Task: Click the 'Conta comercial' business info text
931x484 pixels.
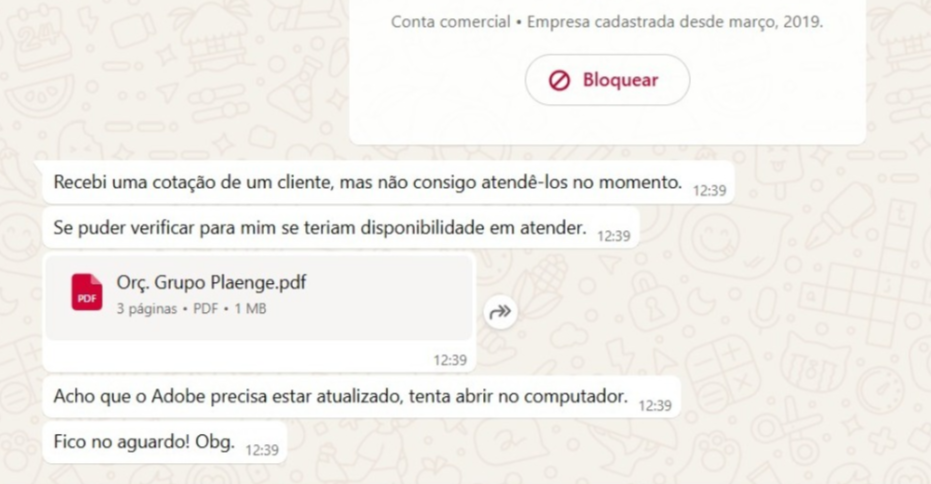Action: [451, 22]
